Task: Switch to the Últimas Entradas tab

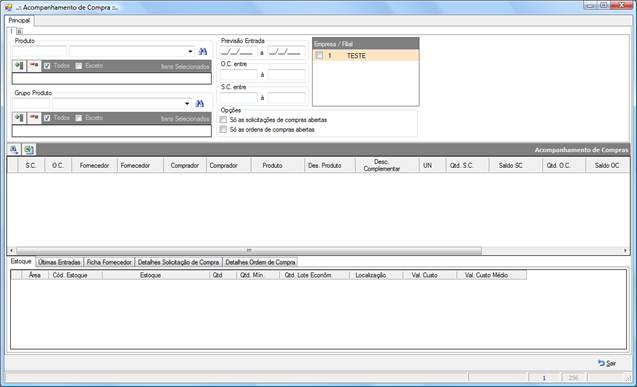Action: click(59, 262)
